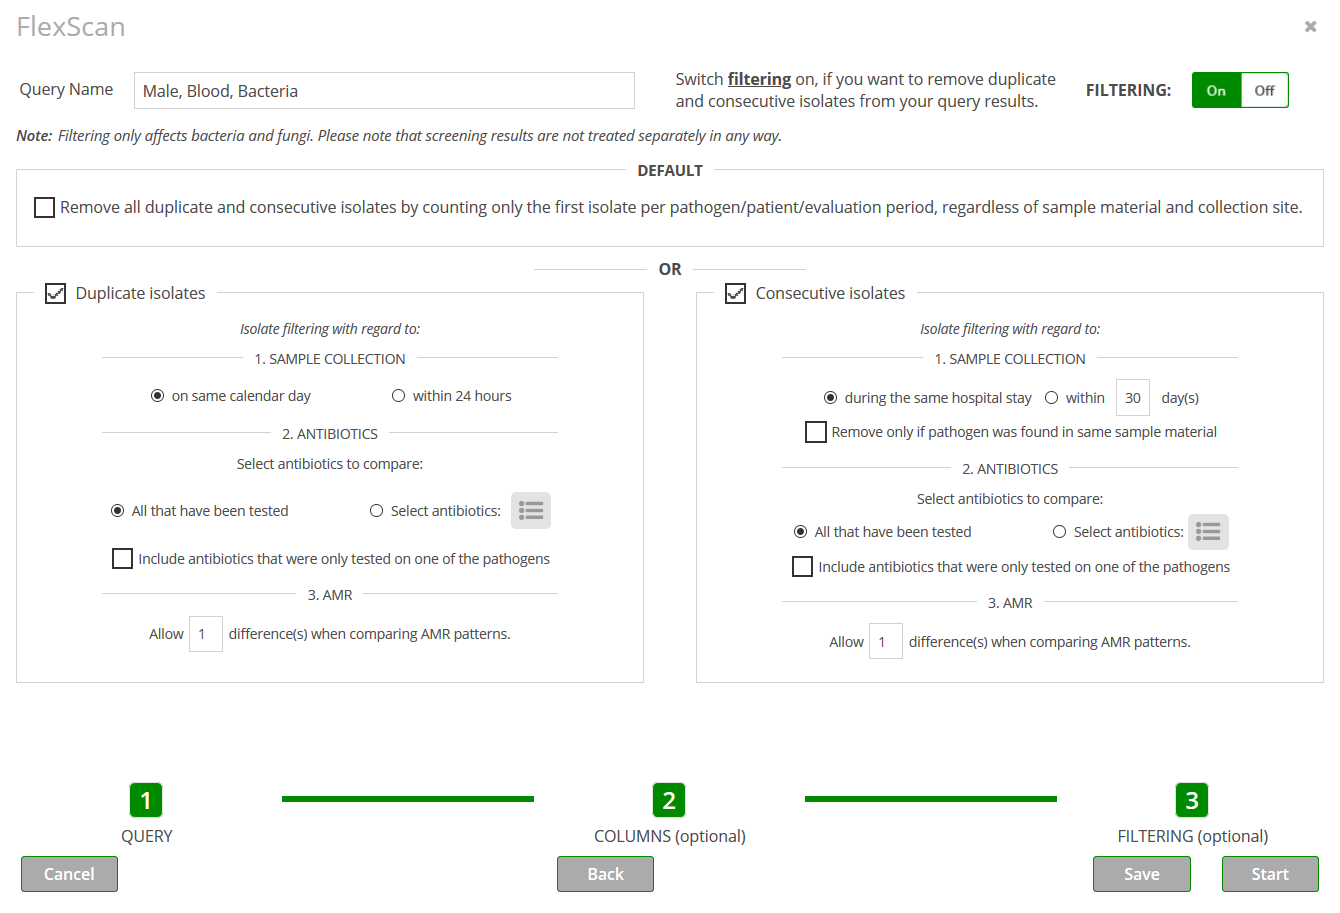Enable default remove all duplicate isolates option
1340x913 pixels.
click(44, 207)
